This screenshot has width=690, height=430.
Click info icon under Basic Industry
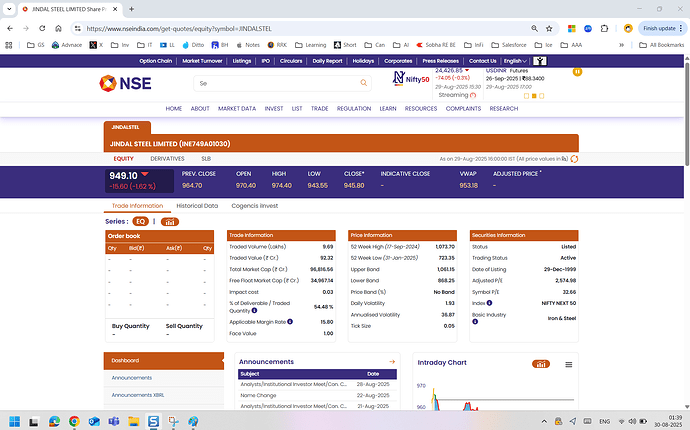(x=475, y=322)
